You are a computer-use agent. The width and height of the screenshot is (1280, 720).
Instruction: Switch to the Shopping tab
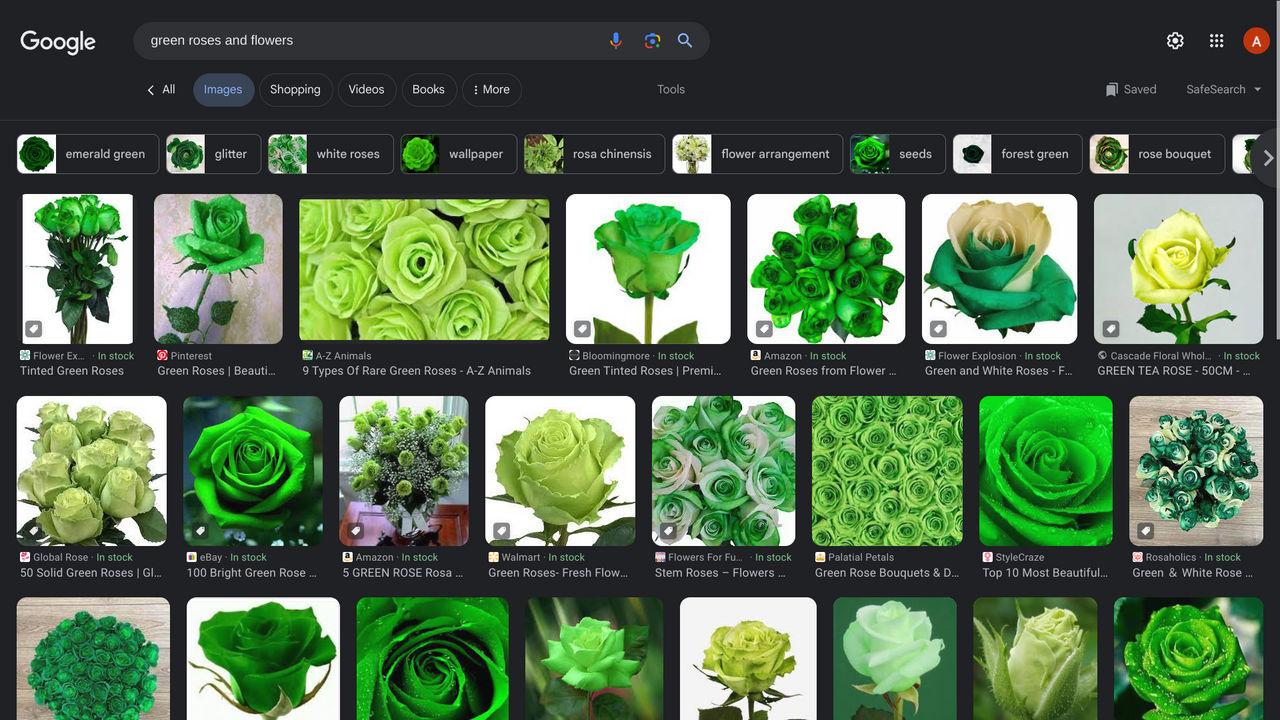[295, 89]
